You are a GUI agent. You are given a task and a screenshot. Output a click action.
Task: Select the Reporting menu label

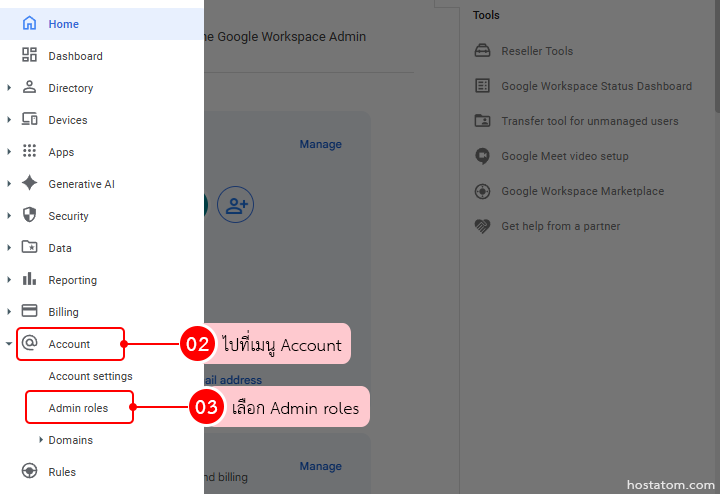[73, 280]
